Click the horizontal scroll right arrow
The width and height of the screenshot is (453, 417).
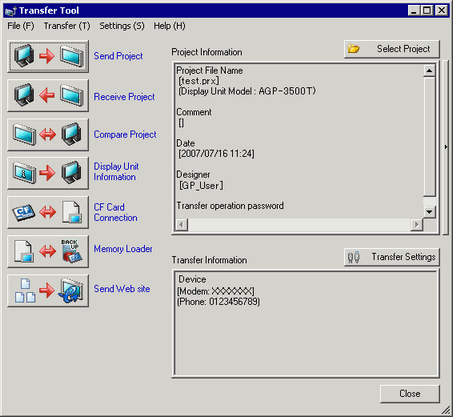pyautogui.click(x=417, y=224)
